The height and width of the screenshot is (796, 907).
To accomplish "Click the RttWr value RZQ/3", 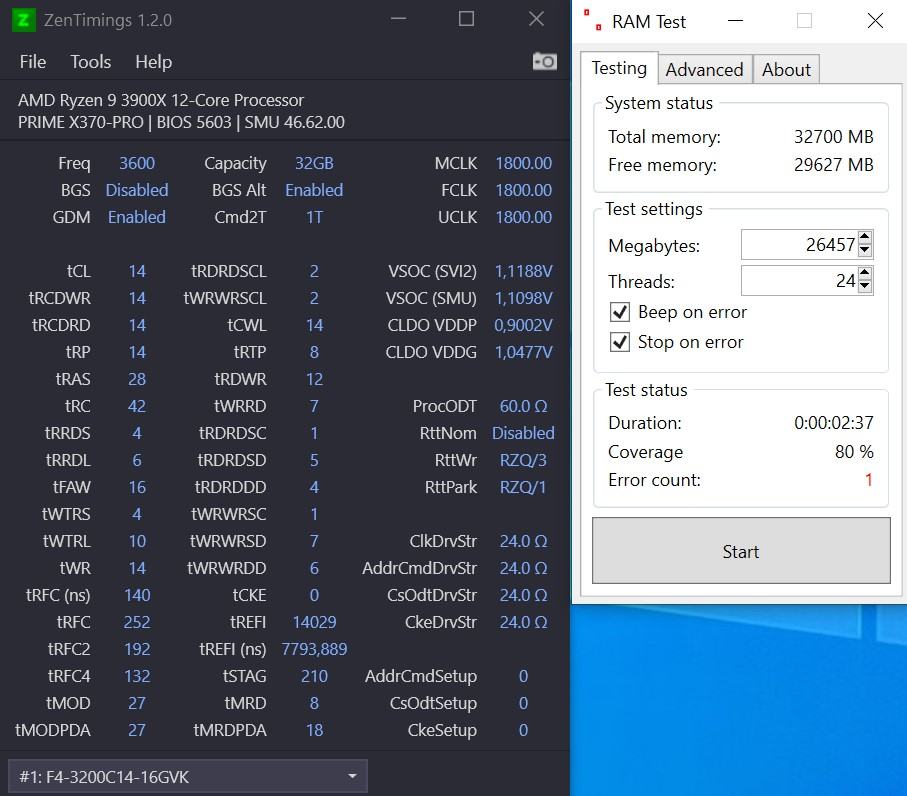I will (x=523, y=460).
